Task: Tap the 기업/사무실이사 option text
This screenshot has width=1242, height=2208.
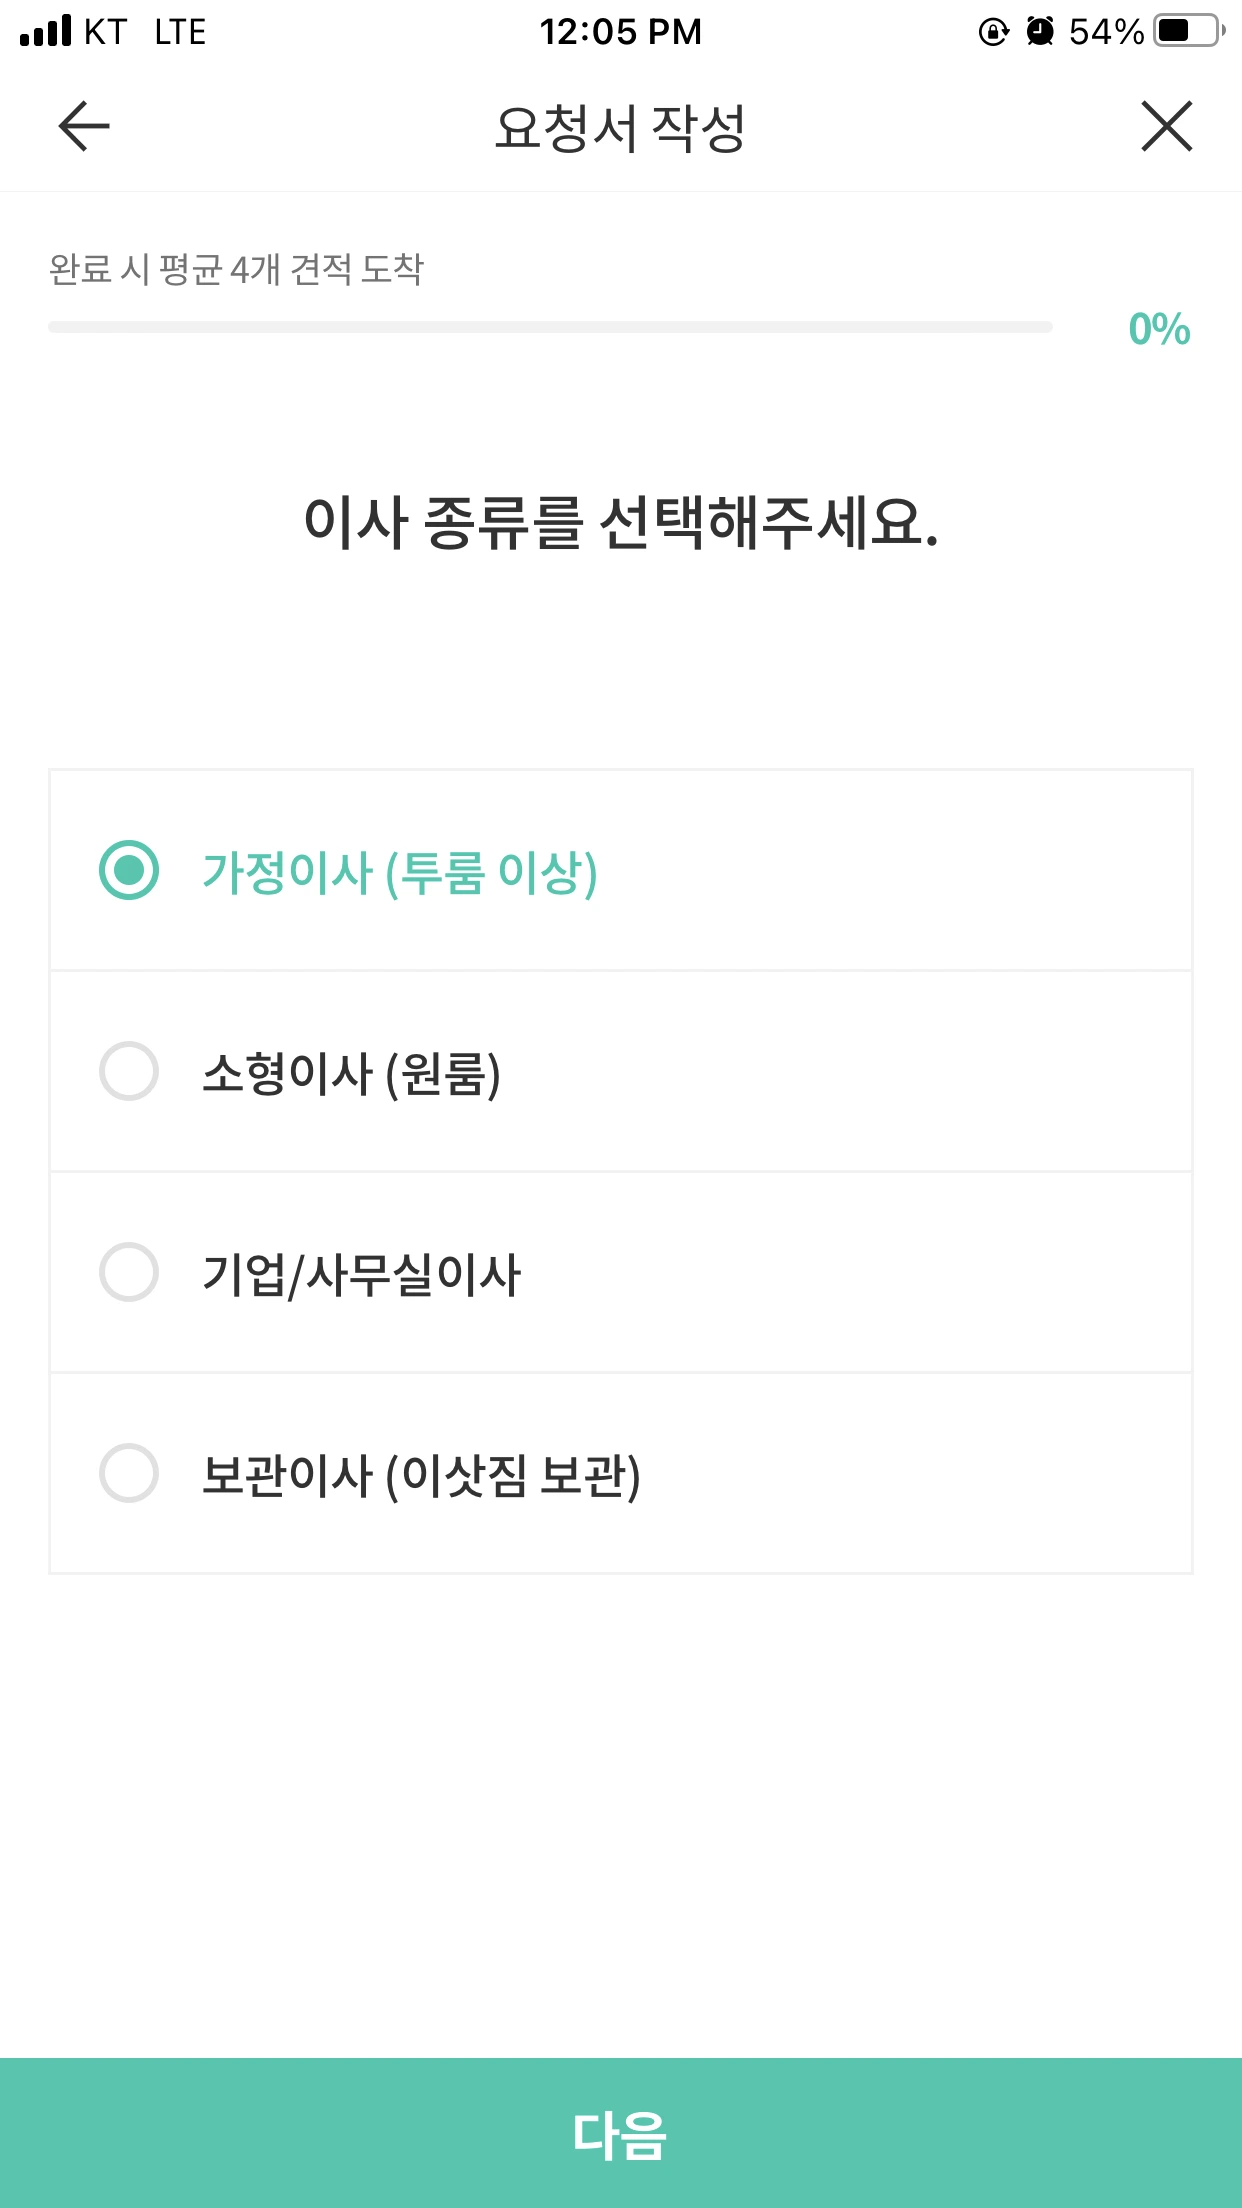Action: click(361, 1275)
